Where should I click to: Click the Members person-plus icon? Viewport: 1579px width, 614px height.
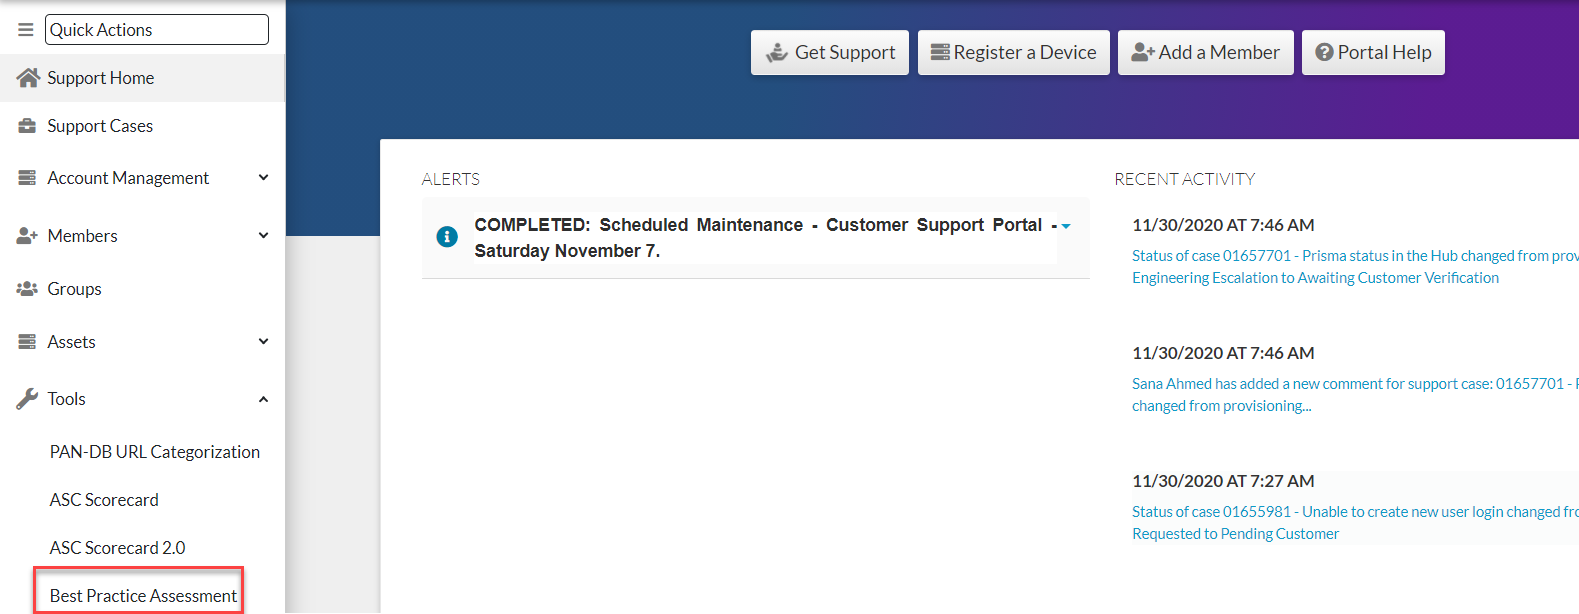tap(27, 236)
